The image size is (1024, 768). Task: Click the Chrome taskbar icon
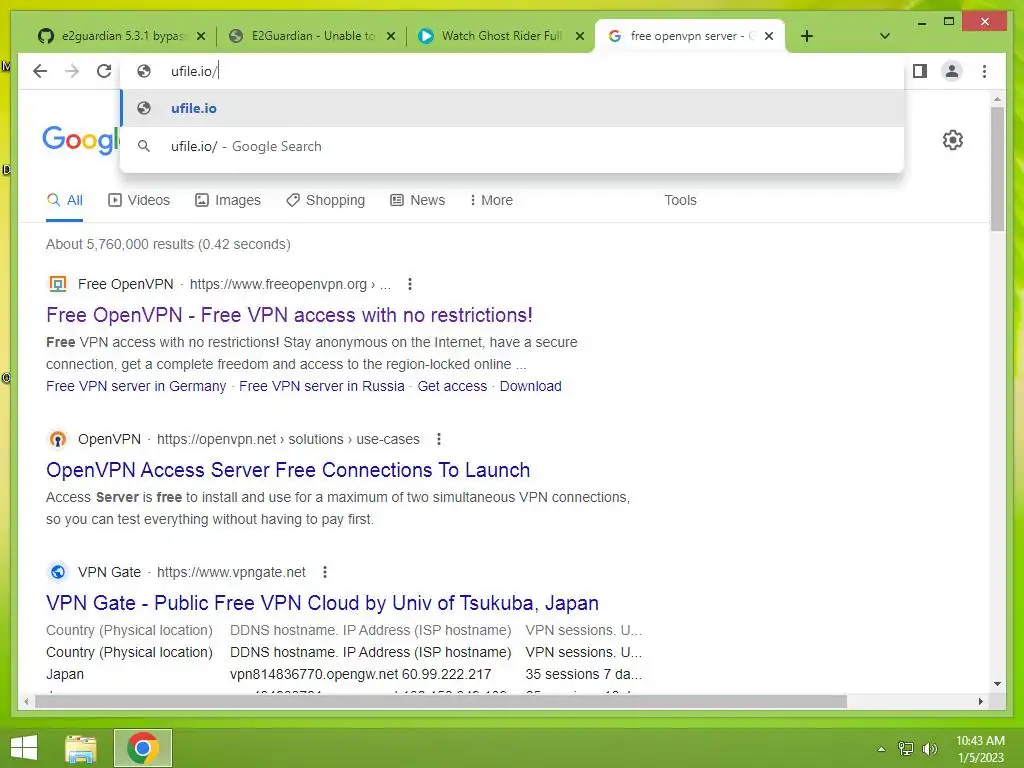[142, 748]
